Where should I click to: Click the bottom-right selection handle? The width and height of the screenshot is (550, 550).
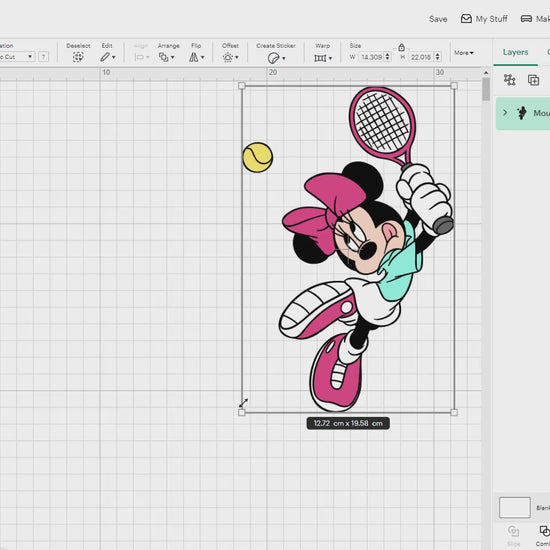454,412
